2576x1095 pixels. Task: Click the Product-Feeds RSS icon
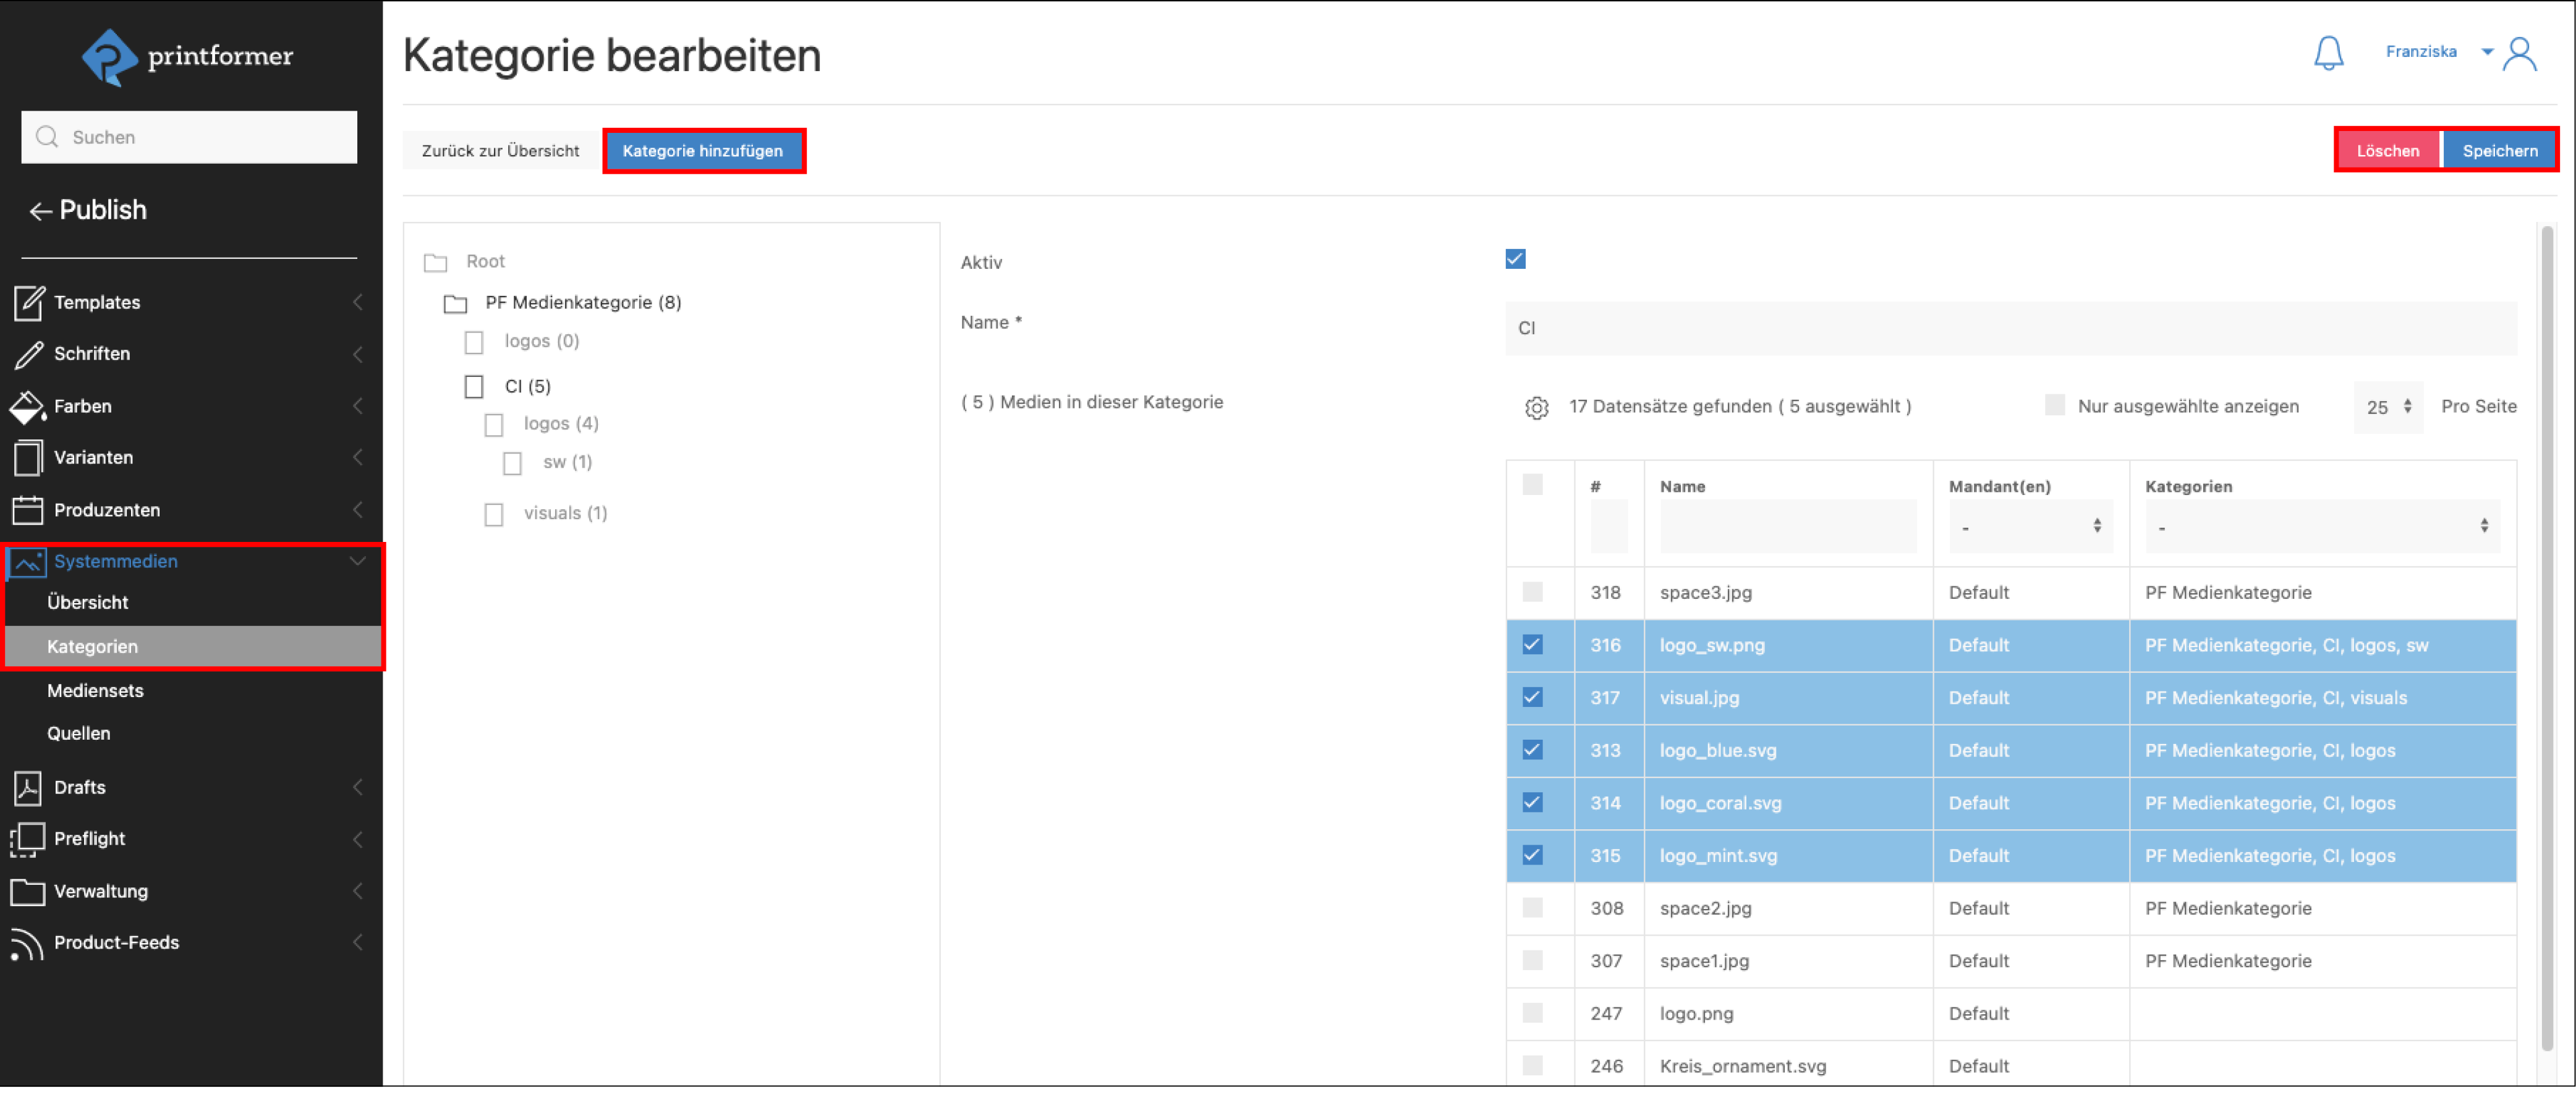point(27,943)
